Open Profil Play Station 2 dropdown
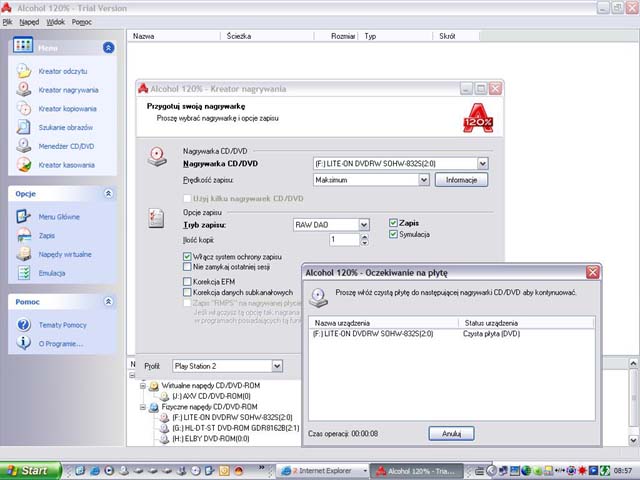The height and width of the screenshot is (480, 640). (277, 366)
